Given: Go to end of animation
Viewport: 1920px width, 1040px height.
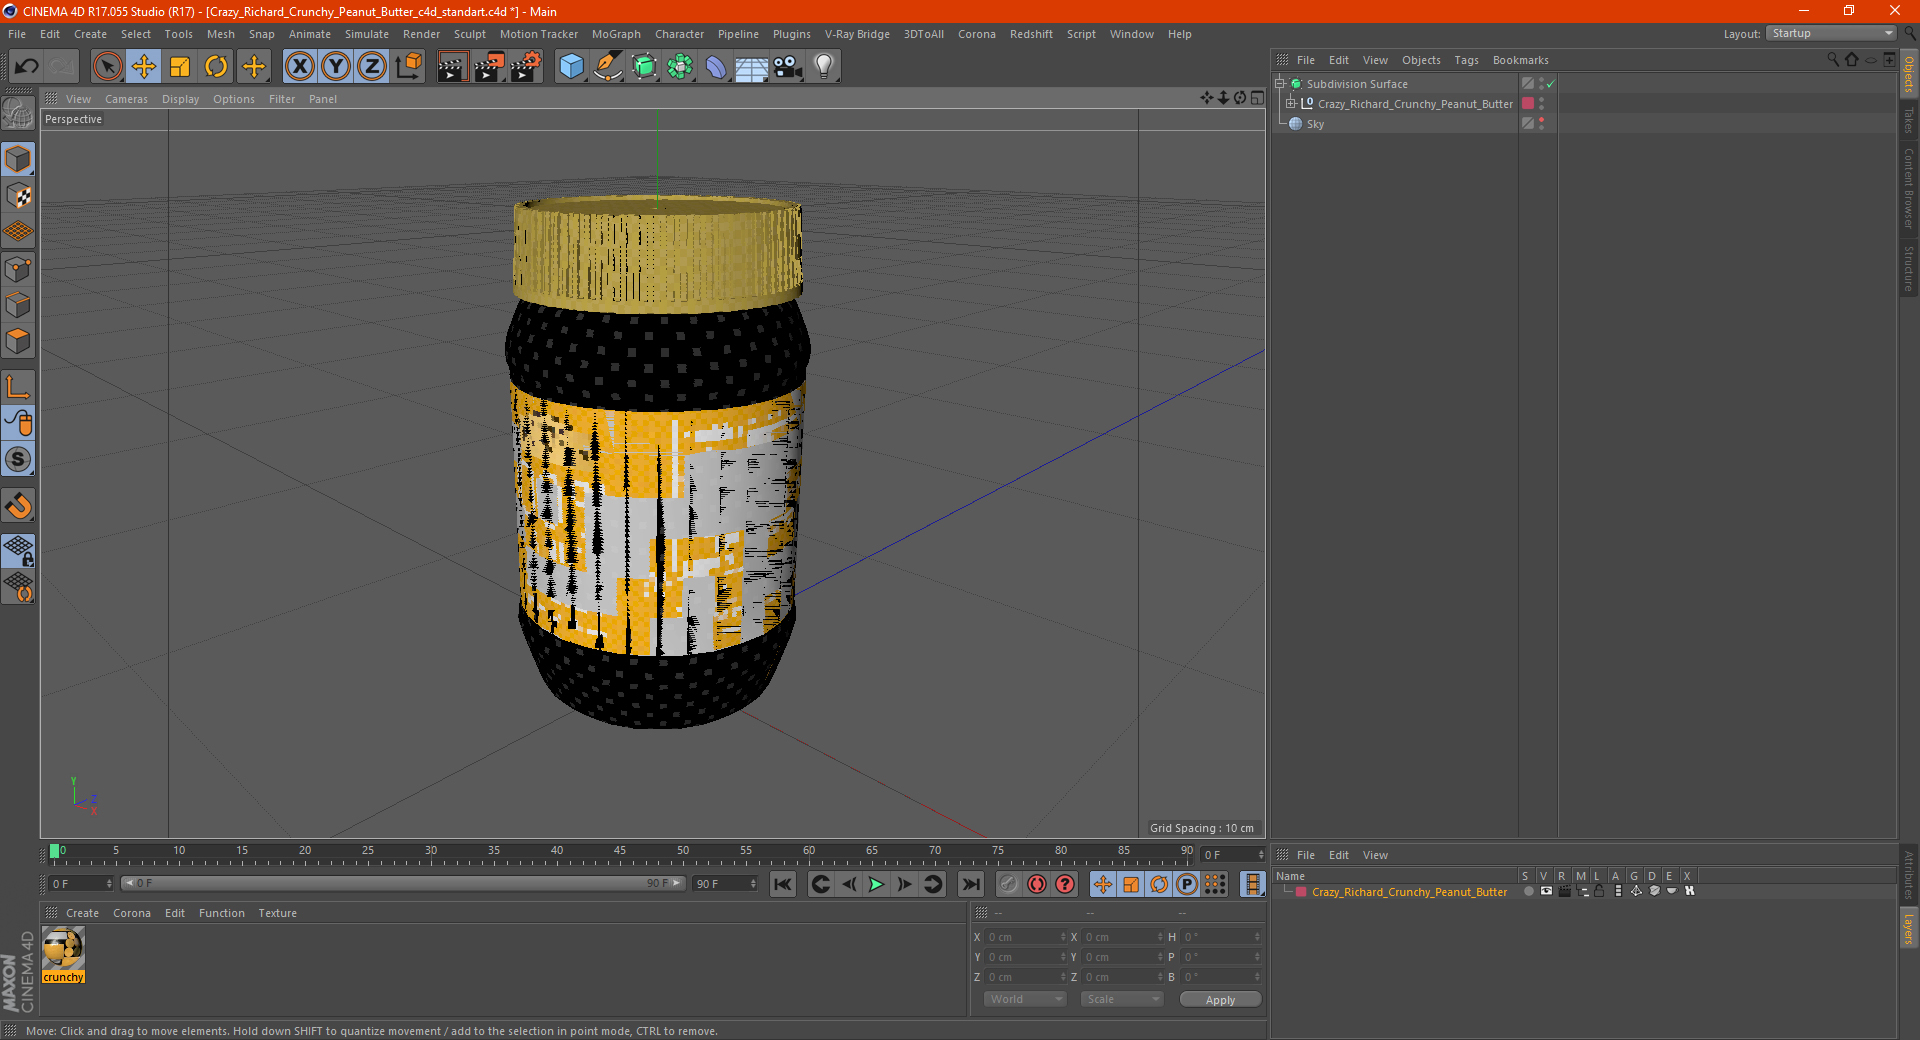Looking at the screenshot, I should pos(970,884).
